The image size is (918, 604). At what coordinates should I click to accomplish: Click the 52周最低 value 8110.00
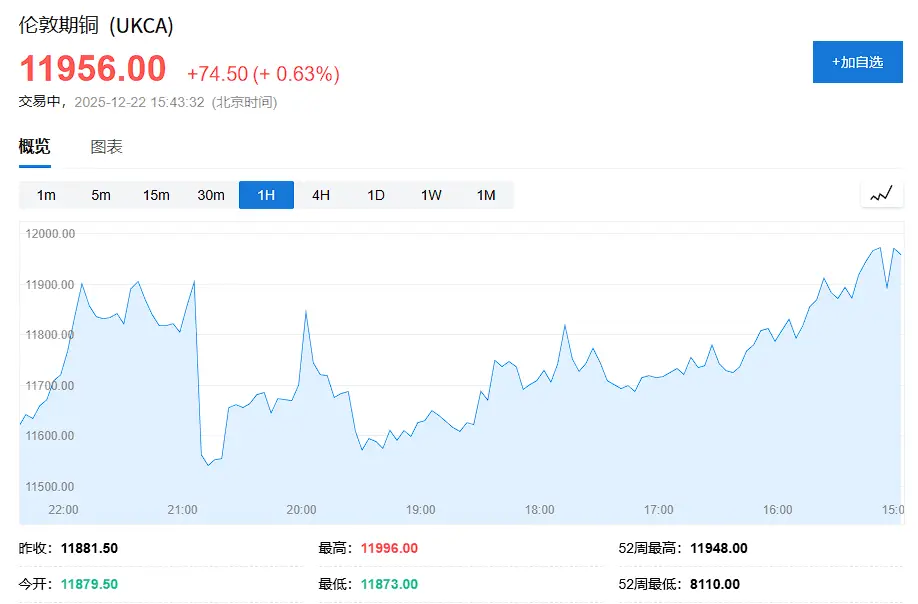(716, 584)
